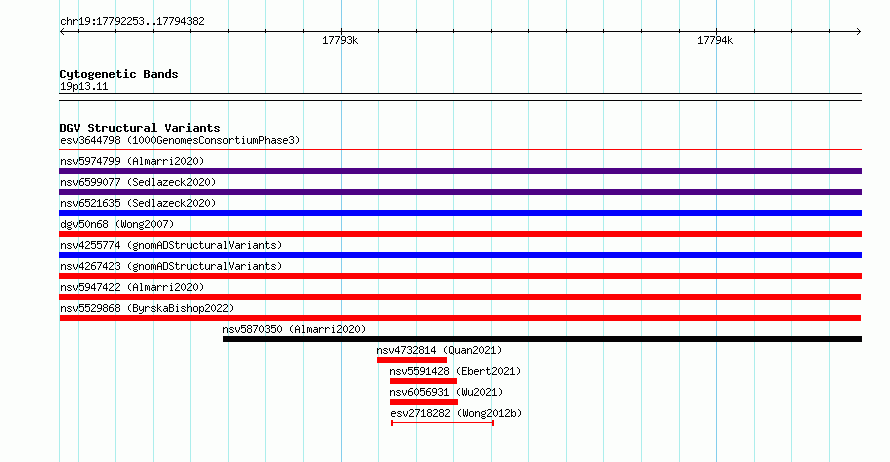Image resolution: width=890 pixels, height=462 pixels.
Task: Open nsv6599077 (Sedlazeck2020) label
Action: 138,182
